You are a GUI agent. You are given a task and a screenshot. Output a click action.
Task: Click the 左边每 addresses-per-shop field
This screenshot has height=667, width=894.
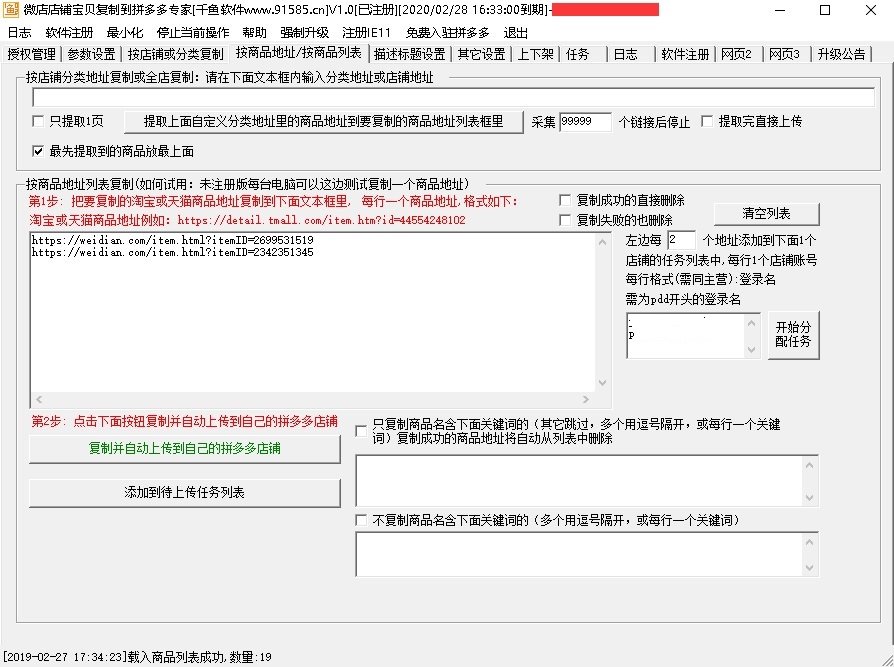681,240
